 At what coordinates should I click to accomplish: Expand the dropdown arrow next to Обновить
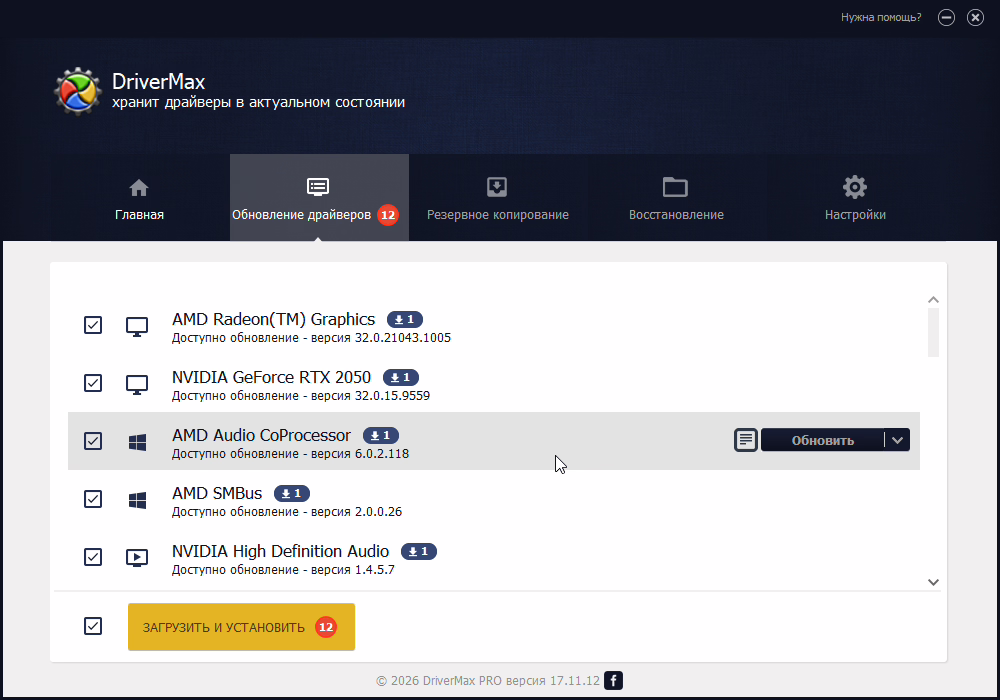coord(897,440)
